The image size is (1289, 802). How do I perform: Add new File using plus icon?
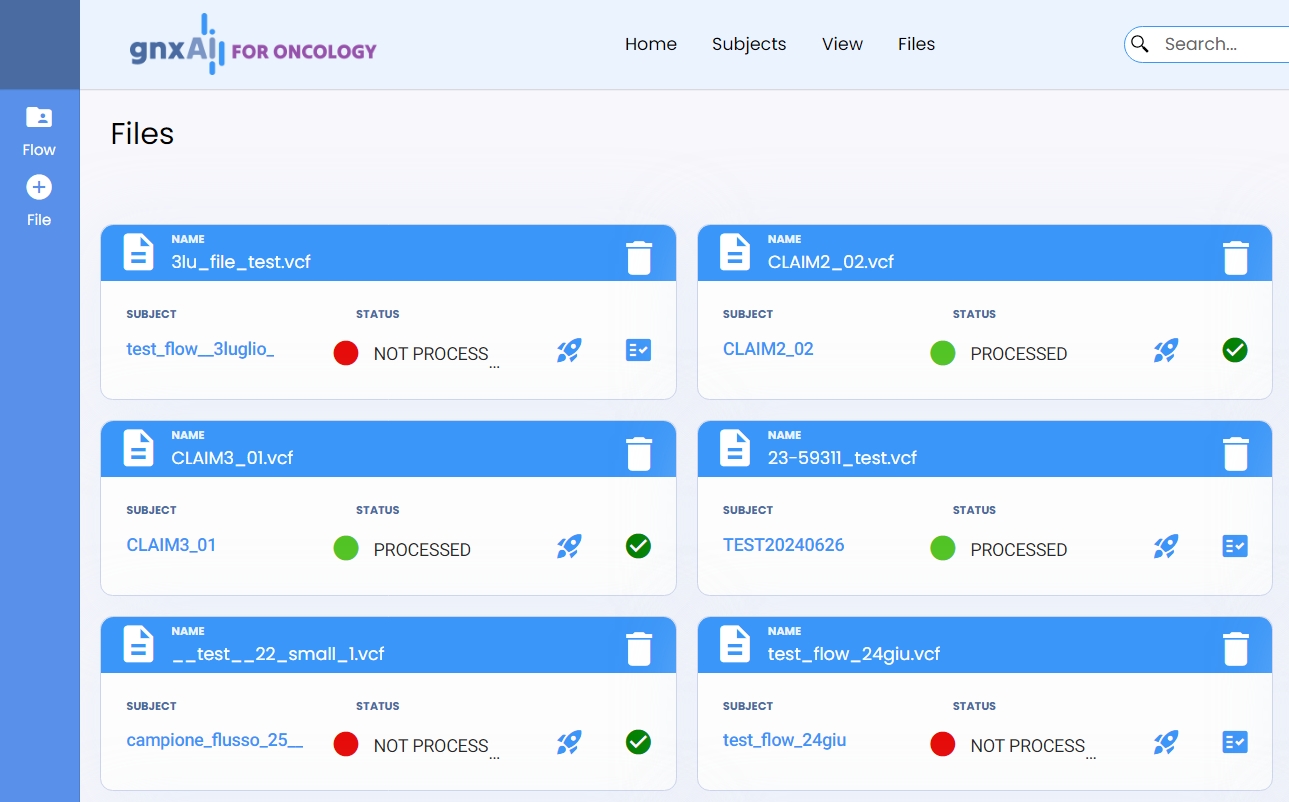click(39, 188)
